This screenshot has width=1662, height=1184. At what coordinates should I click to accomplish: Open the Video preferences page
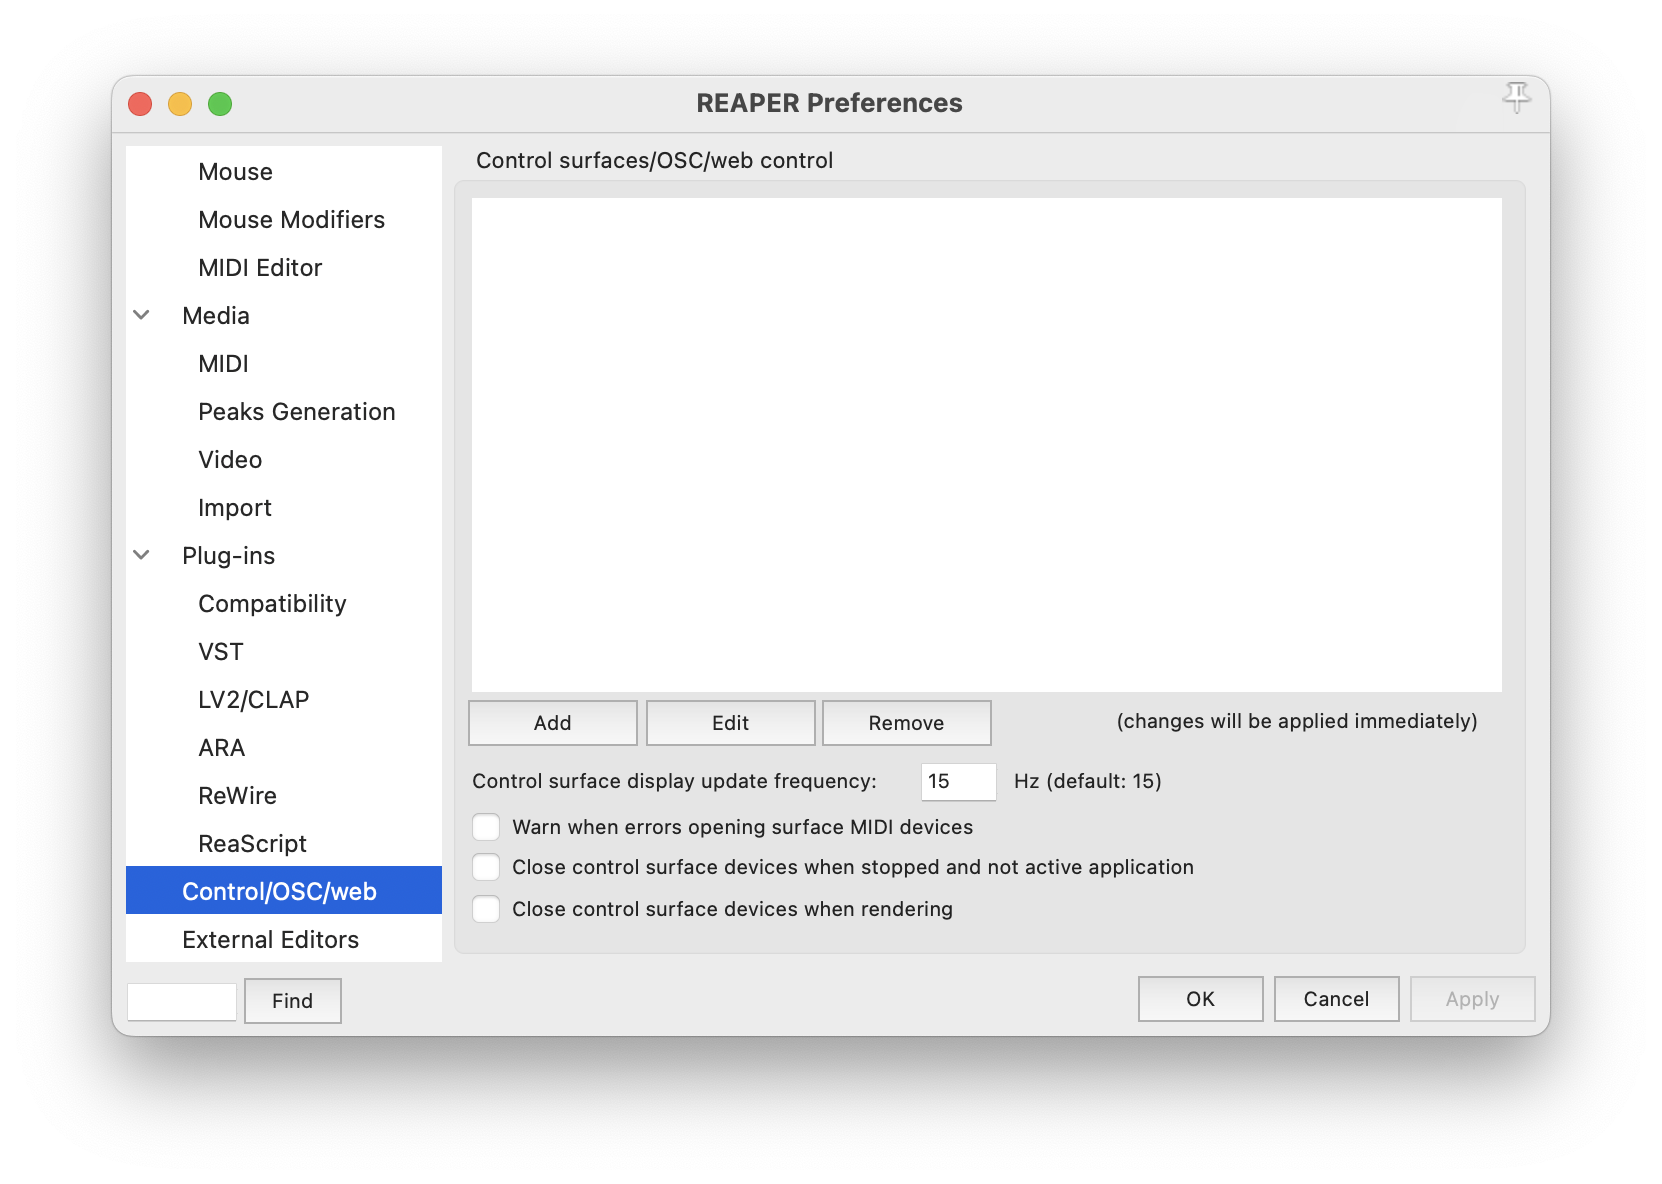coord(284,460)
